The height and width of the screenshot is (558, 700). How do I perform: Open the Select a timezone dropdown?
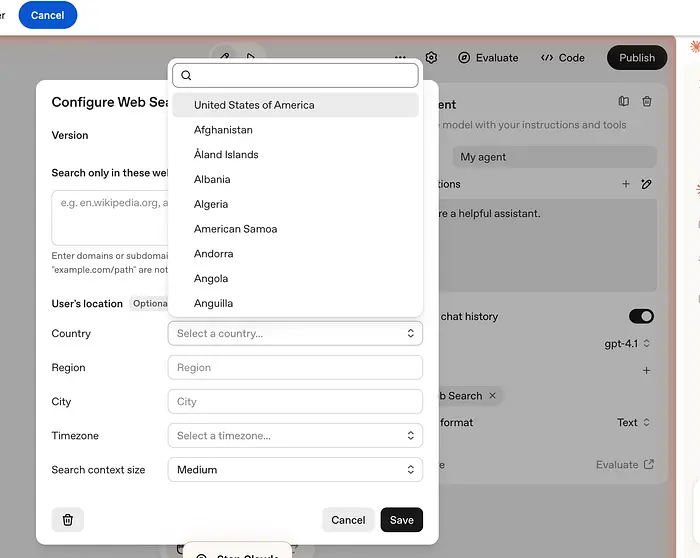(x=295, y=436)
